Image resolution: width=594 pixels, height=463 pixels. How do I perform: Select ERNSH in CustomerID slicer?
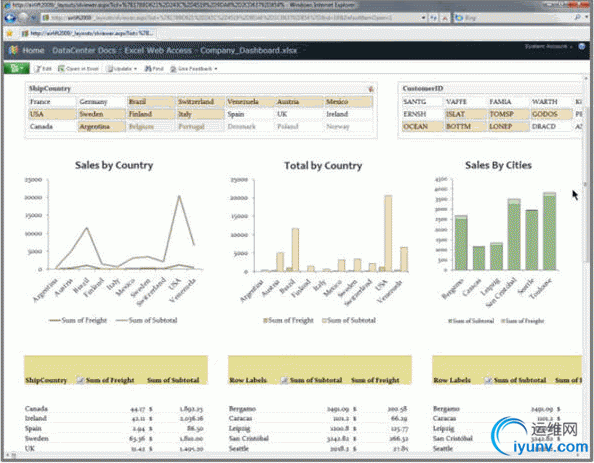pos(422,114)
